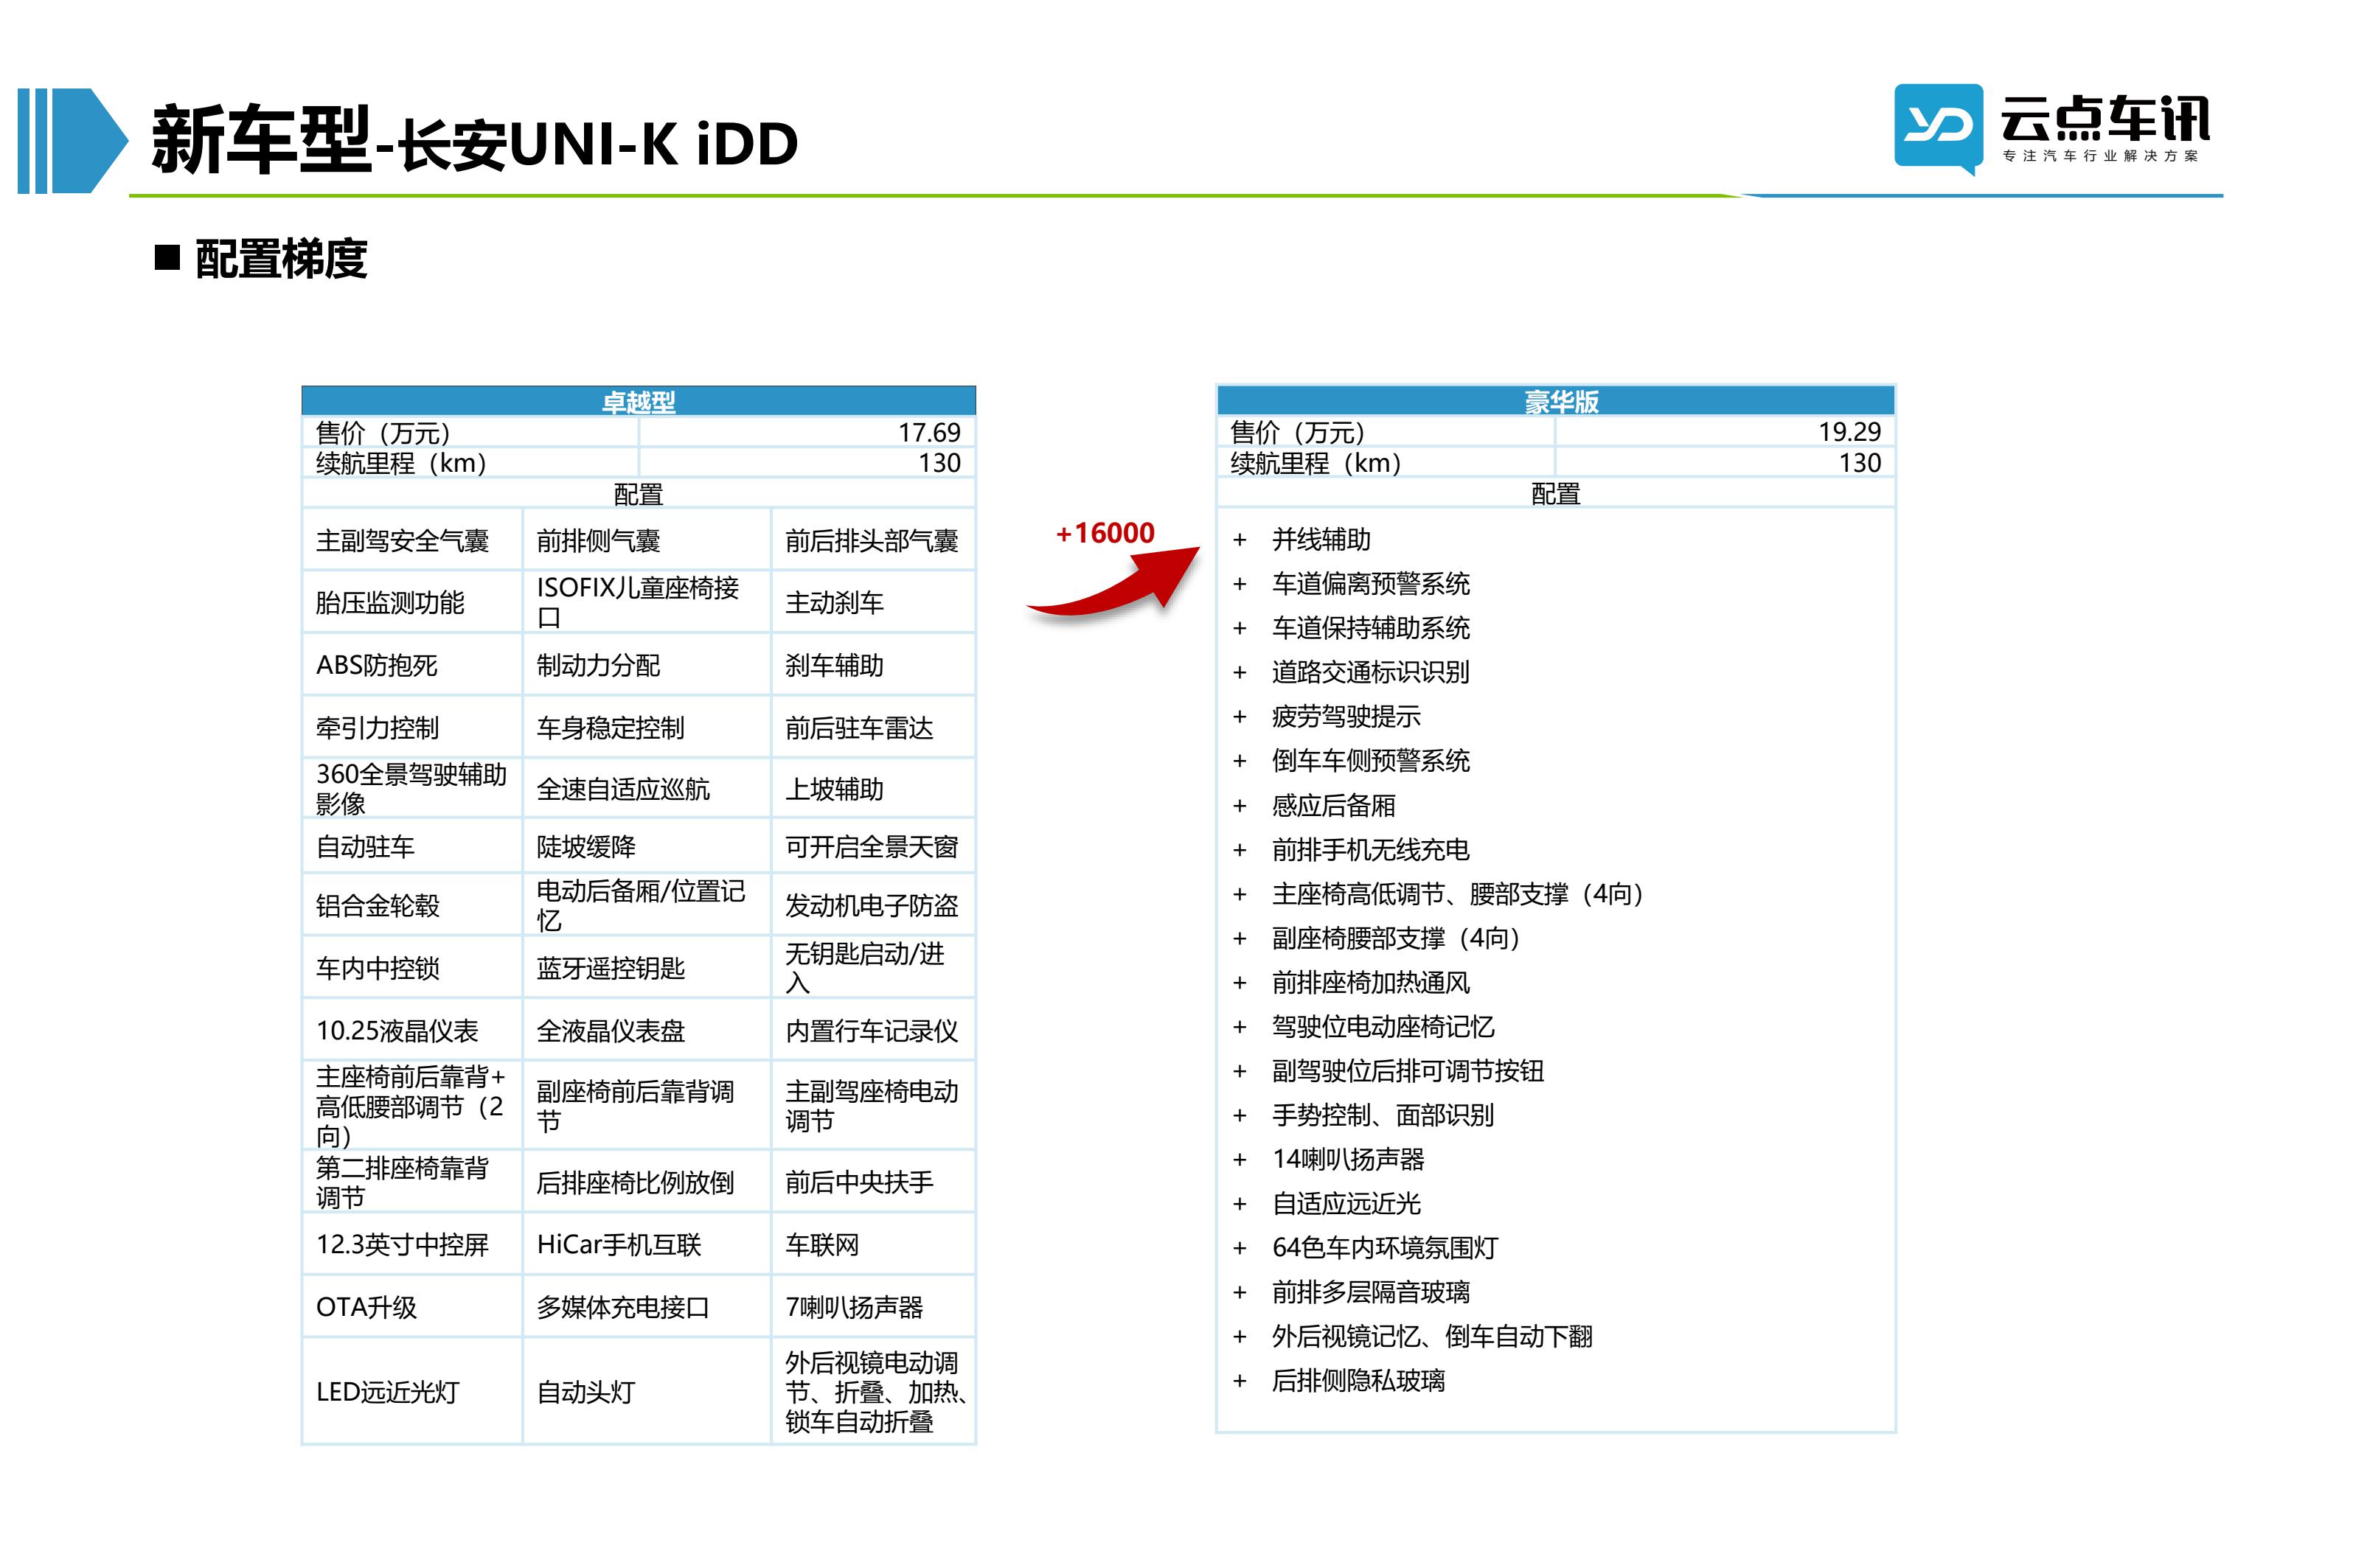This screenshot has width=2353, height=1568.
Task: Click the LED远近光灯 cell
Action: pos(412,1392)
